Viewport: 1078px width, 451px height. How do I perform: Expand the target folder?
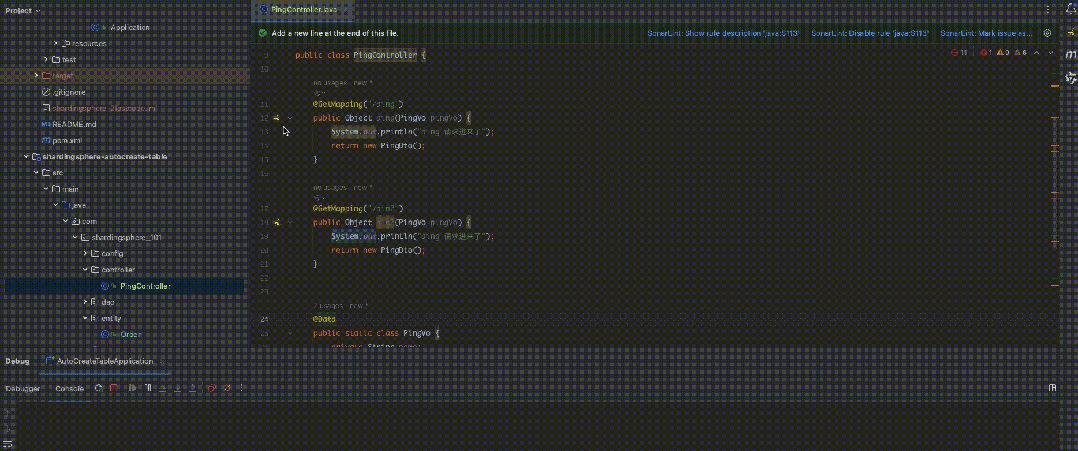coord(37,75)
